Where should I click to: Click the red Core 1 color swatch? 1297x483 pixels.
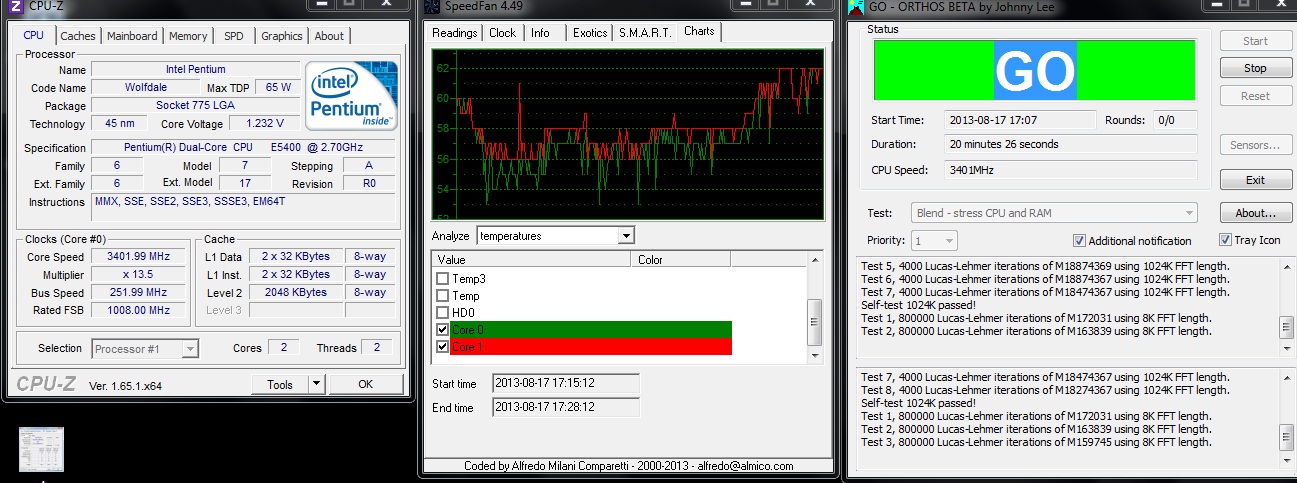[x=592, y=347]
